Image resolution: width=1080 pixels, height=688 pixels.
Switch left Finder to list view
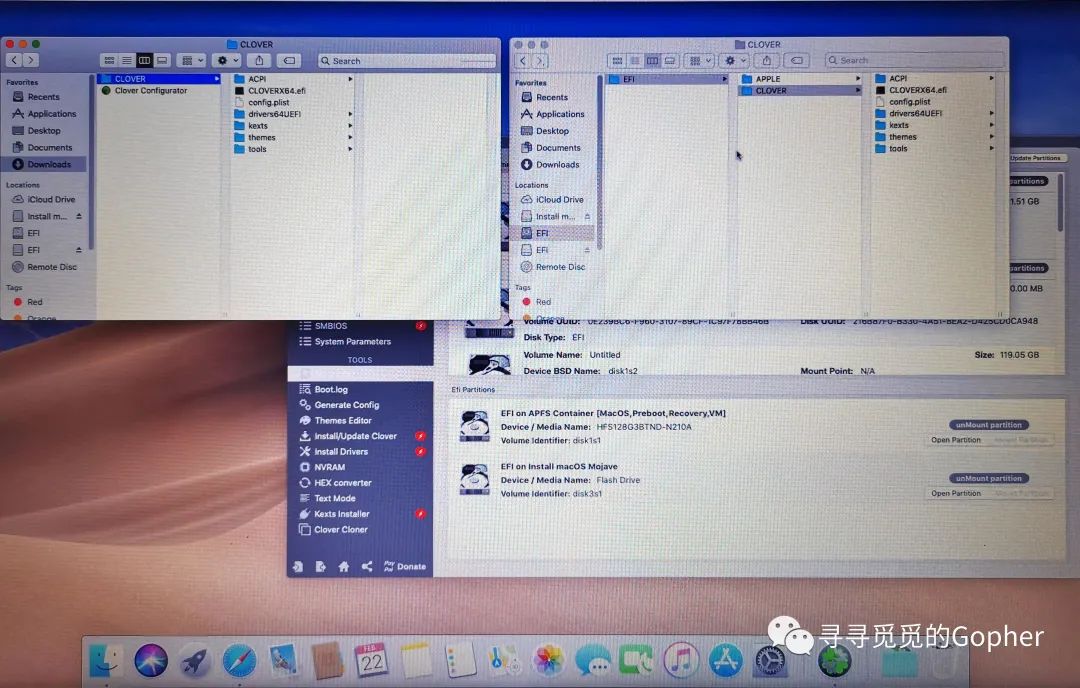coord(127,61)
